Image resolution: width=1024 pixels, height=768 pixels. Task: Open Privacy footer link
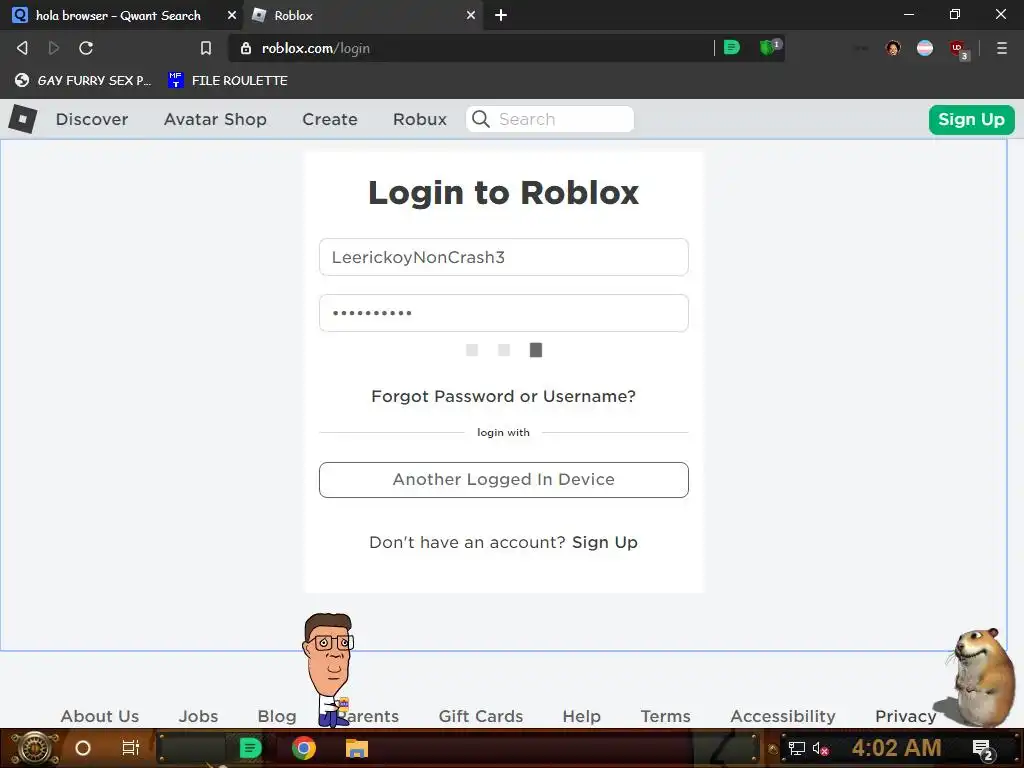(905, 716)
